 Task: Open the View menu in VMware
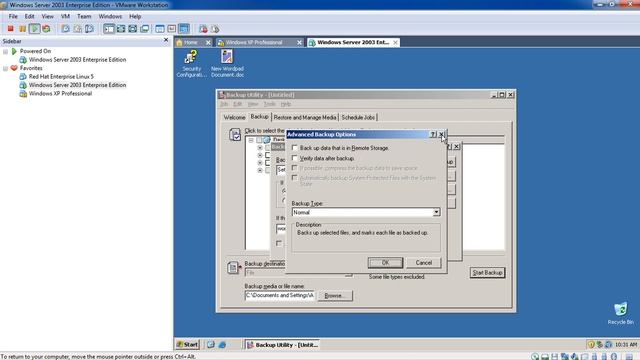pos(47,16)
